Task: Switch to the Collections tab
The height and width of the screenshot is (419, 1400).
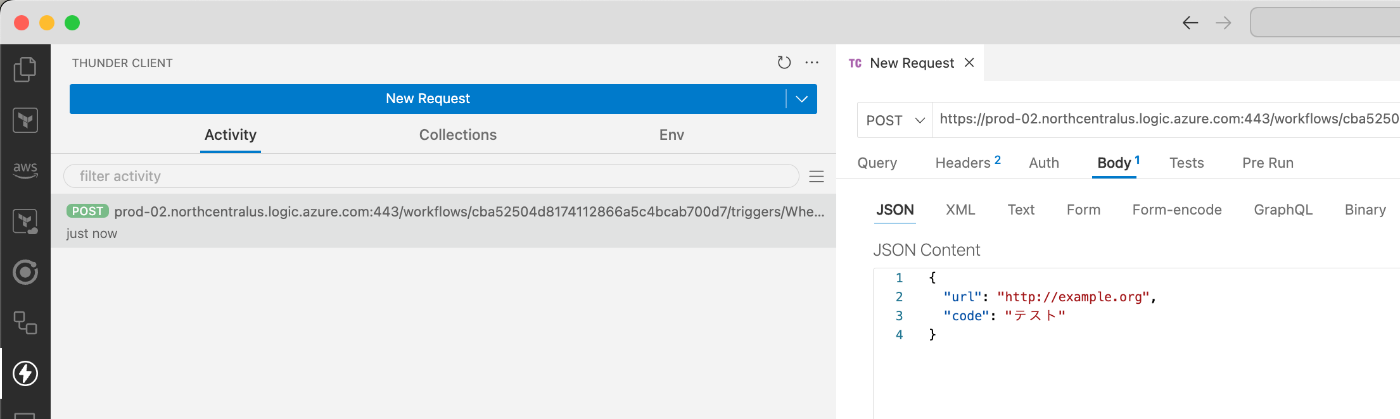Action: click(458, 135)
